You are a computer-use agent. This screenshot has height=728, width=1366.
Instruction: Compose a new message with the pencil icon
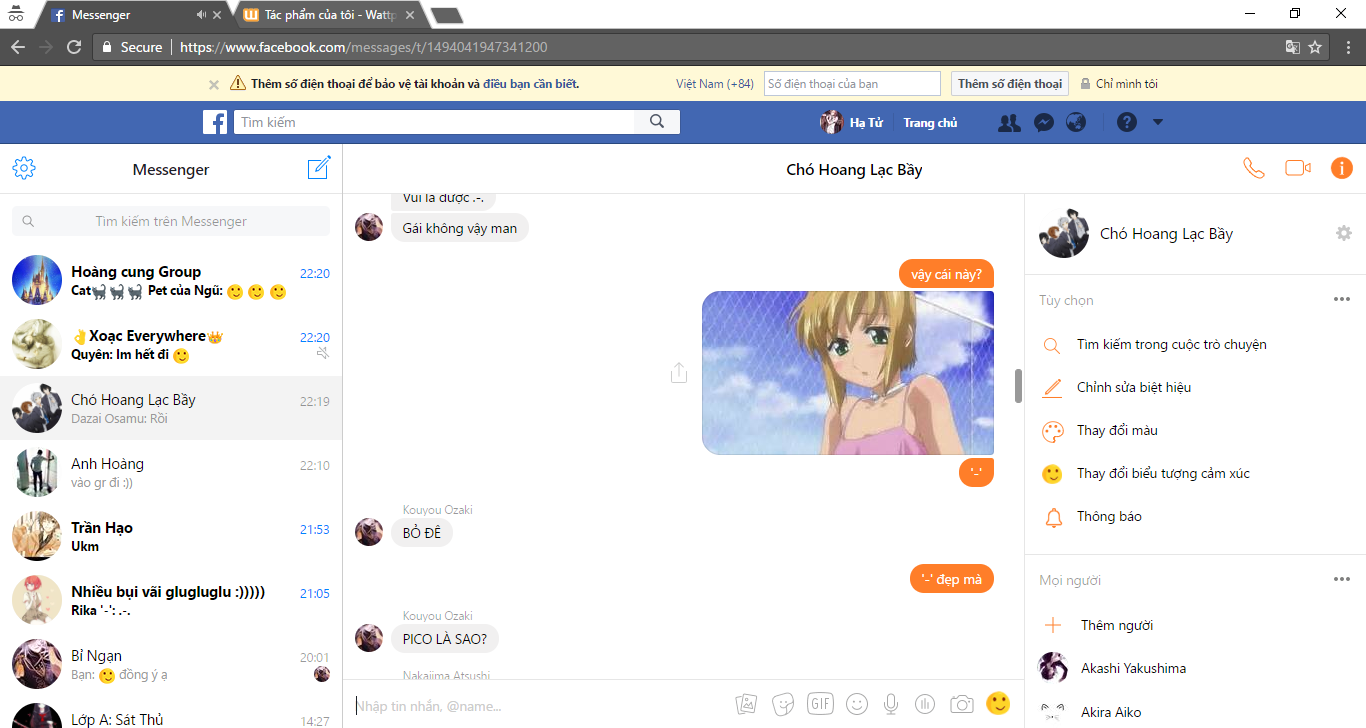(318, 168)
